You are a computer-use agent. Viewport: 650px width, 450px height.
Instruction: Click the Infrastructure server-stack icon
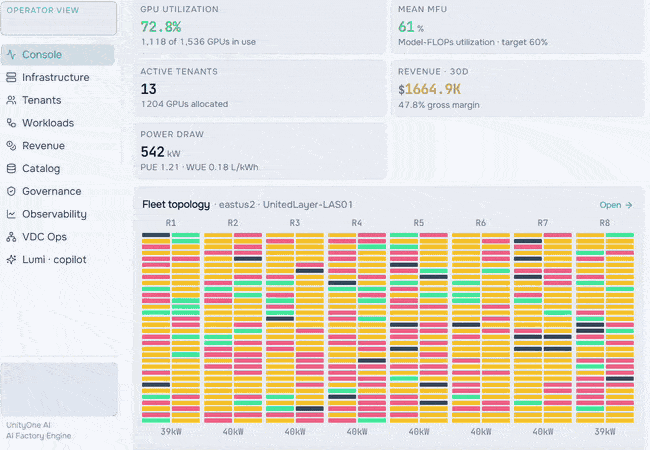[12, 77]
